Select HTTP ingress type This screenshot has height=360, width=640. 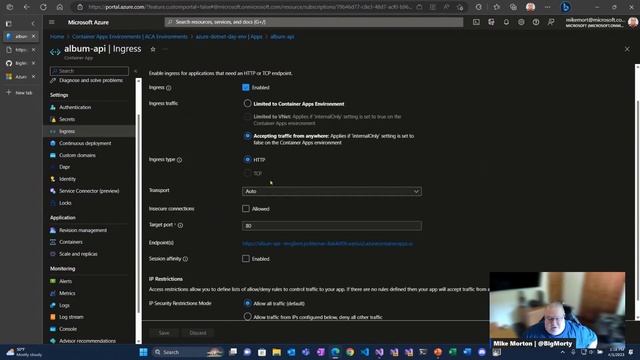pyautogui.click(x=247, y=160)
